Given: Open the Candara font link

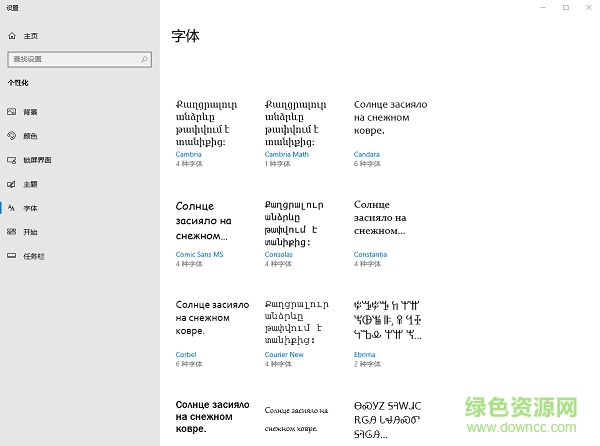Looking at the screenshot, I should point(367,154).
